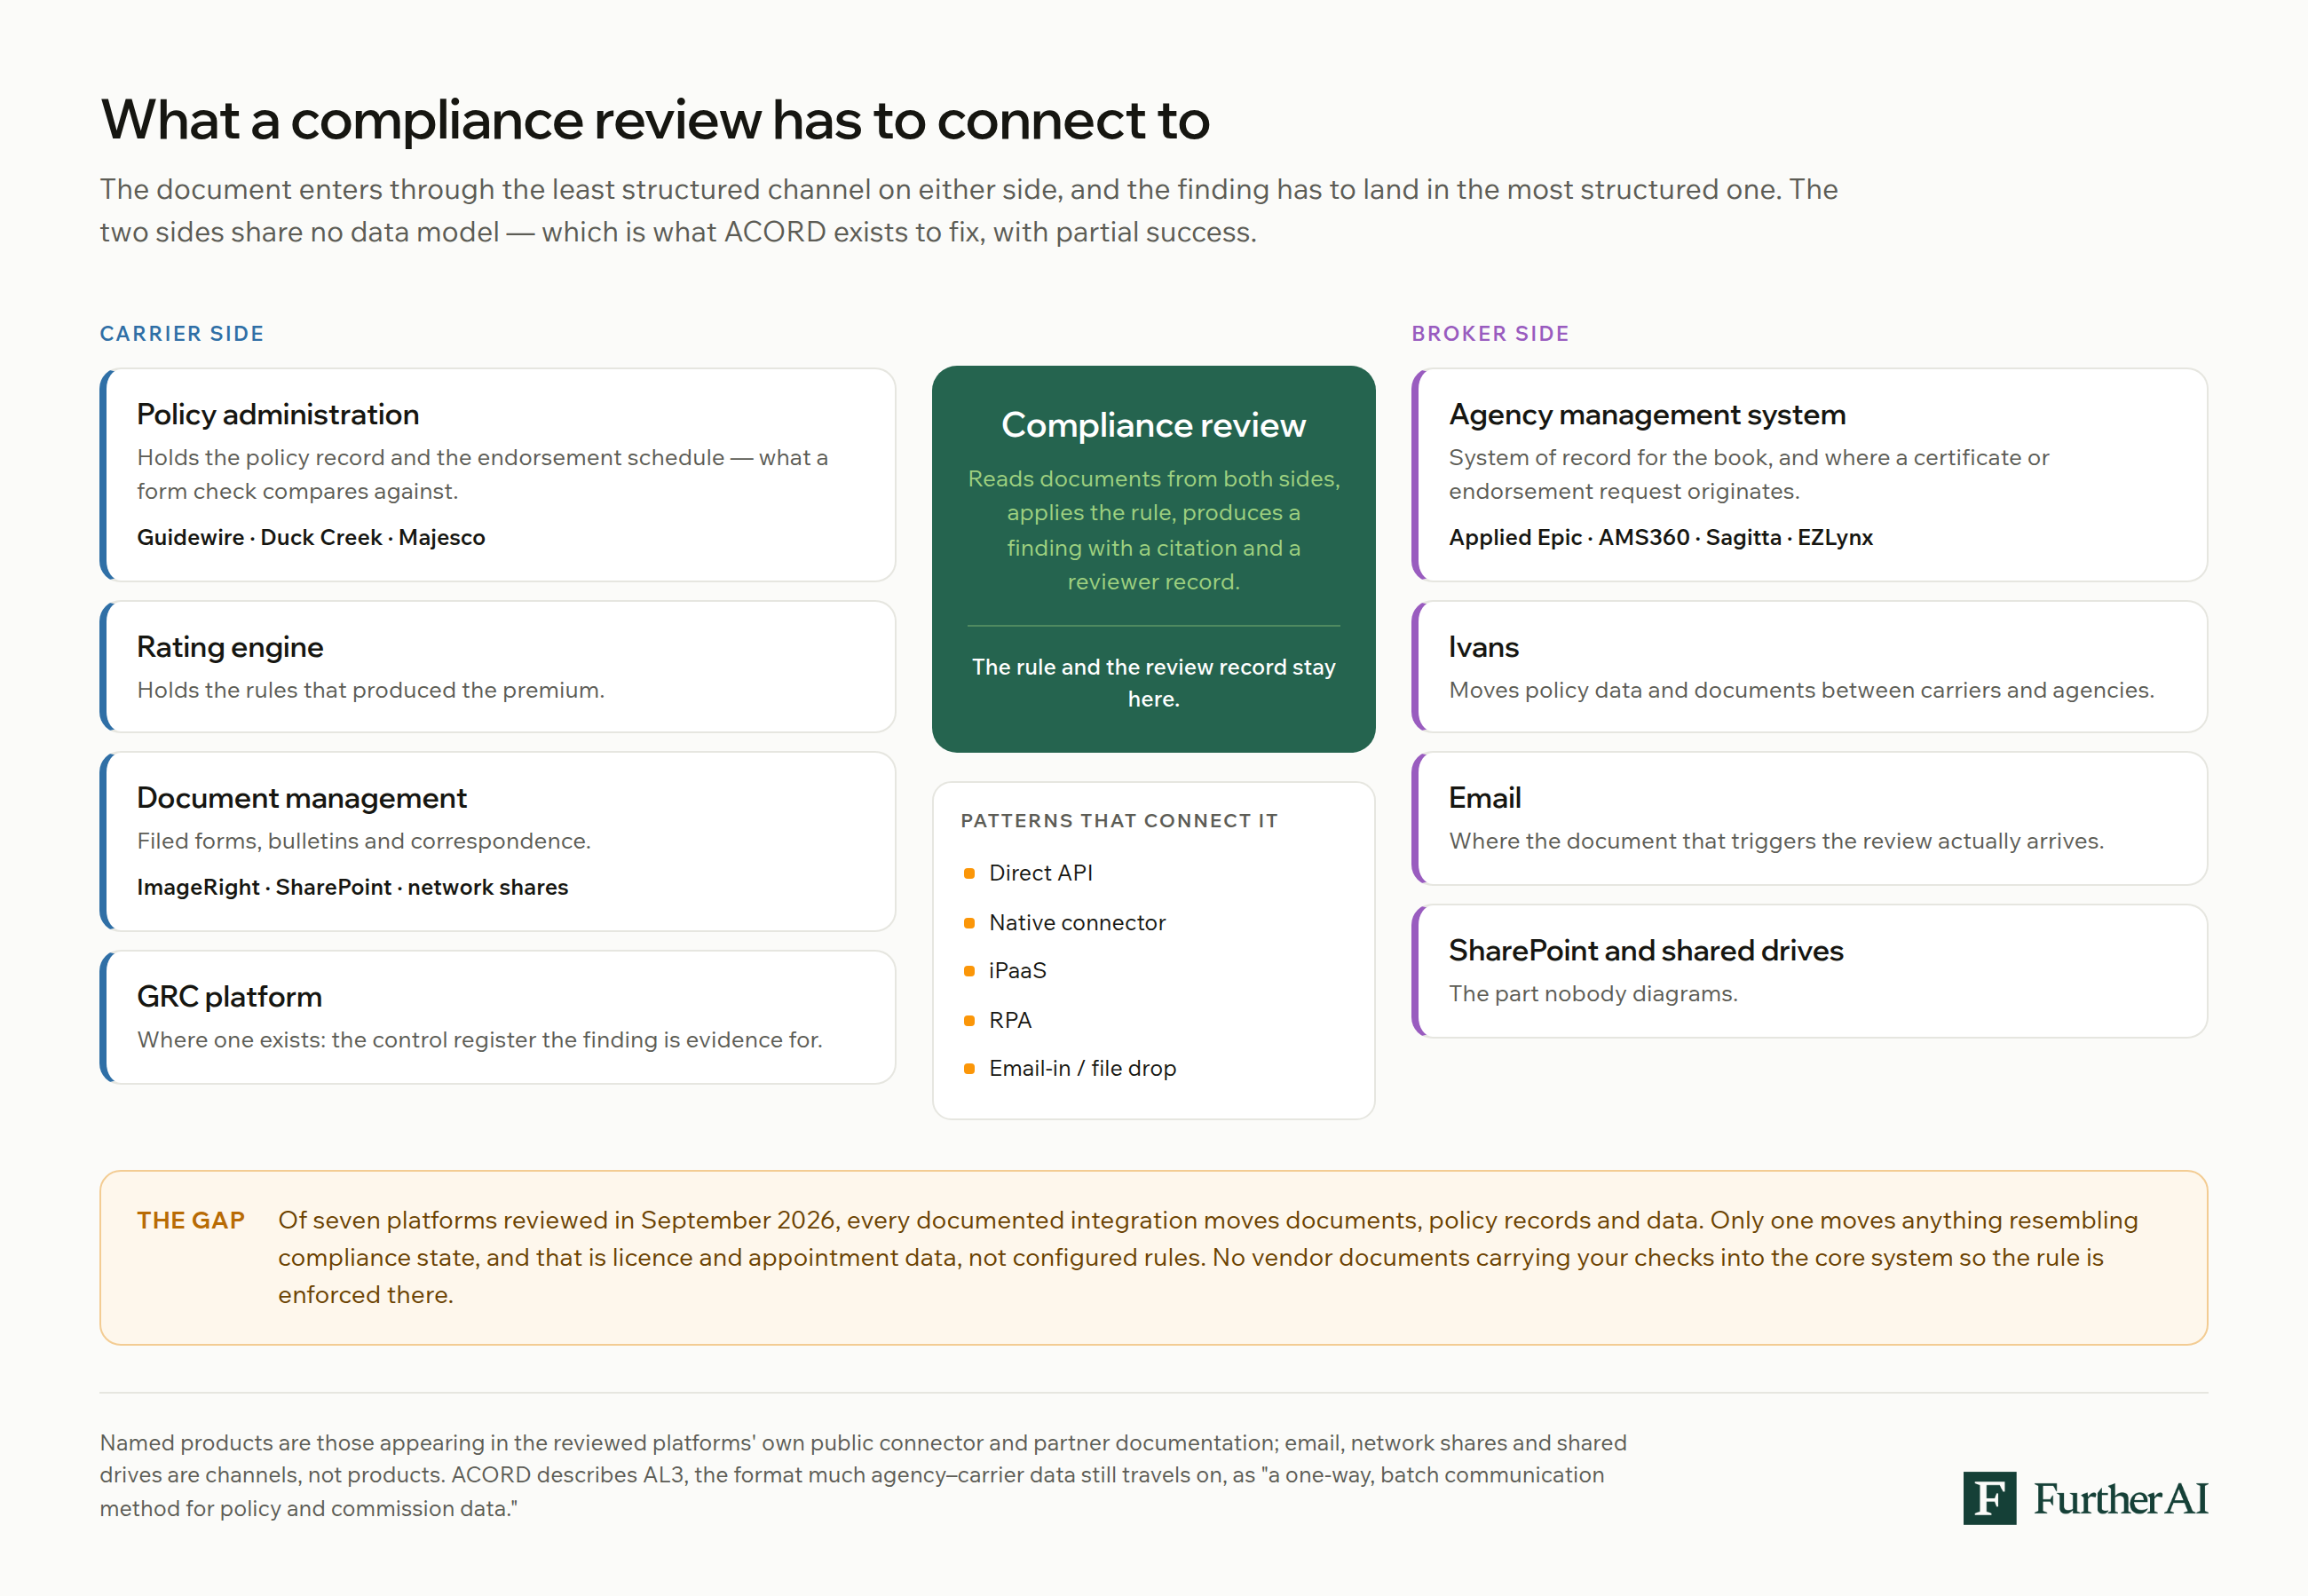Click 'Filed forms, bulletins and correspondence.' text
This screenshot has height=1596, width=2308.
click(364, 841)
